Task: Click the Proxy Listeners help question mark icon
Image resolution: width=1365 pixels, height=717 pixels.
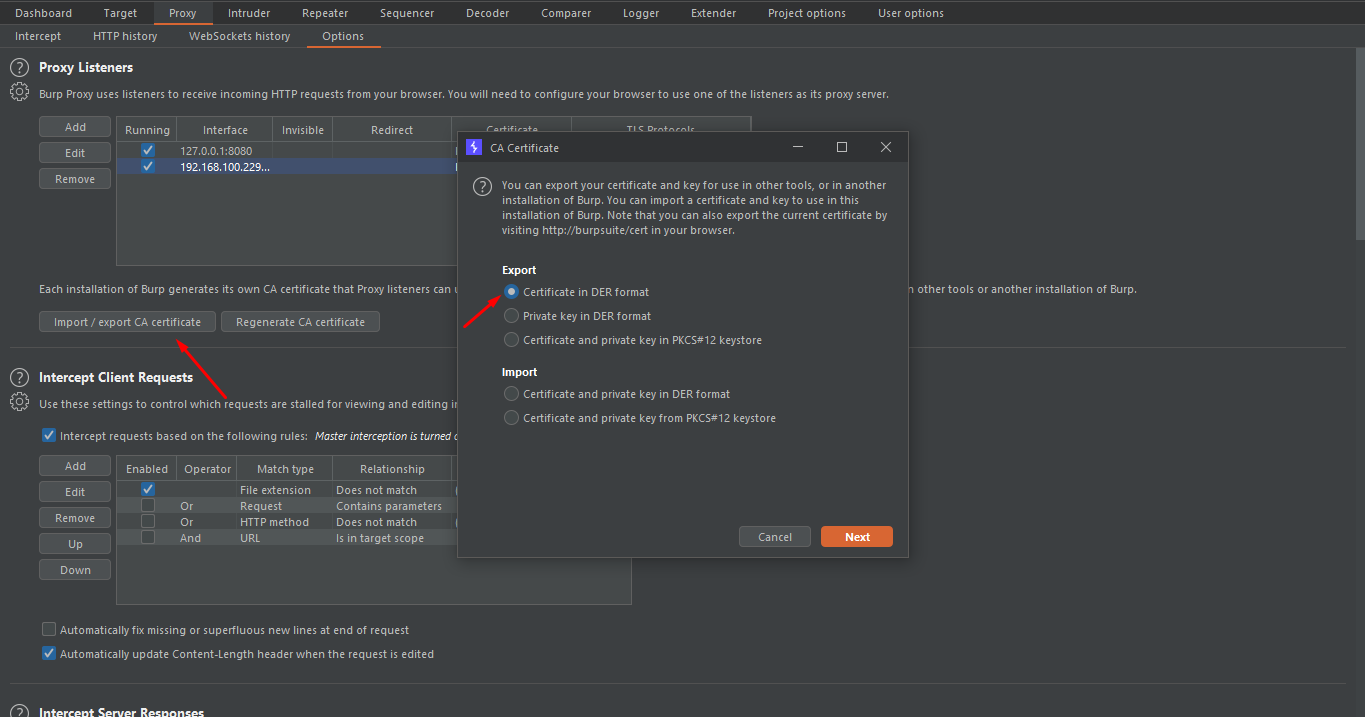Action: click(x=19, y=68)
